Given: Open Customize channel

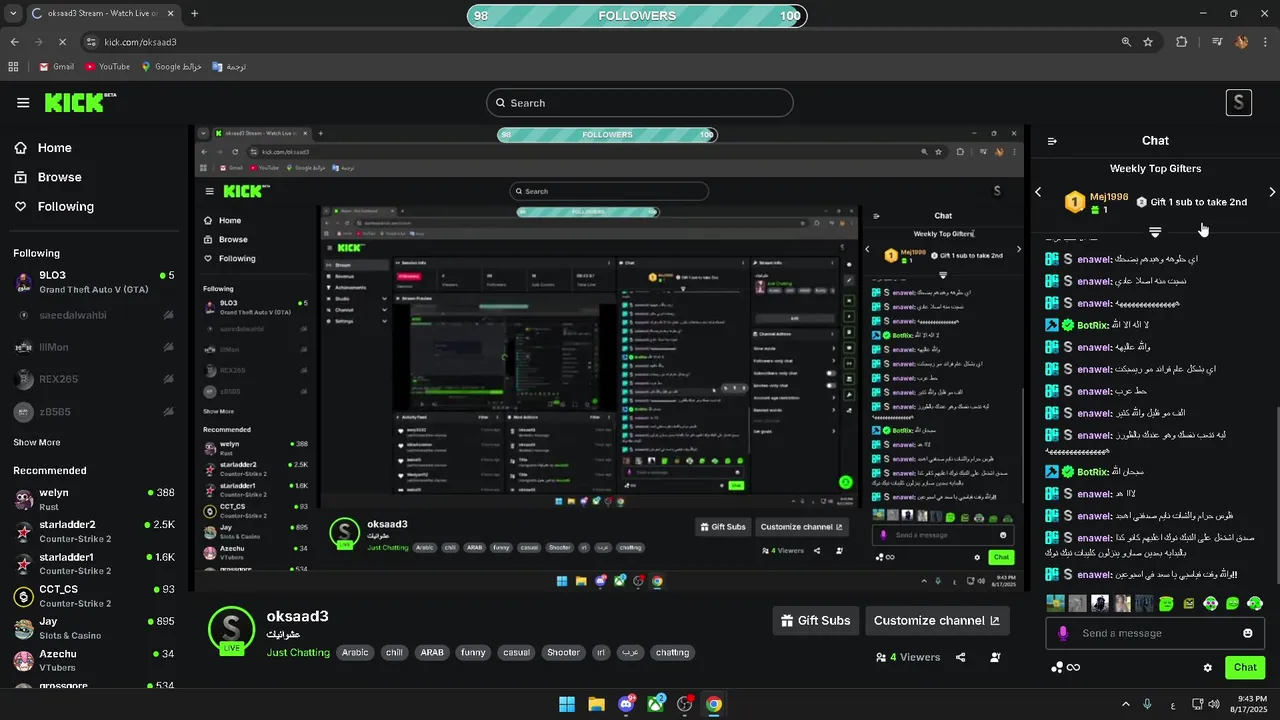Looking at the screenshot, I should tap(937, 620).
